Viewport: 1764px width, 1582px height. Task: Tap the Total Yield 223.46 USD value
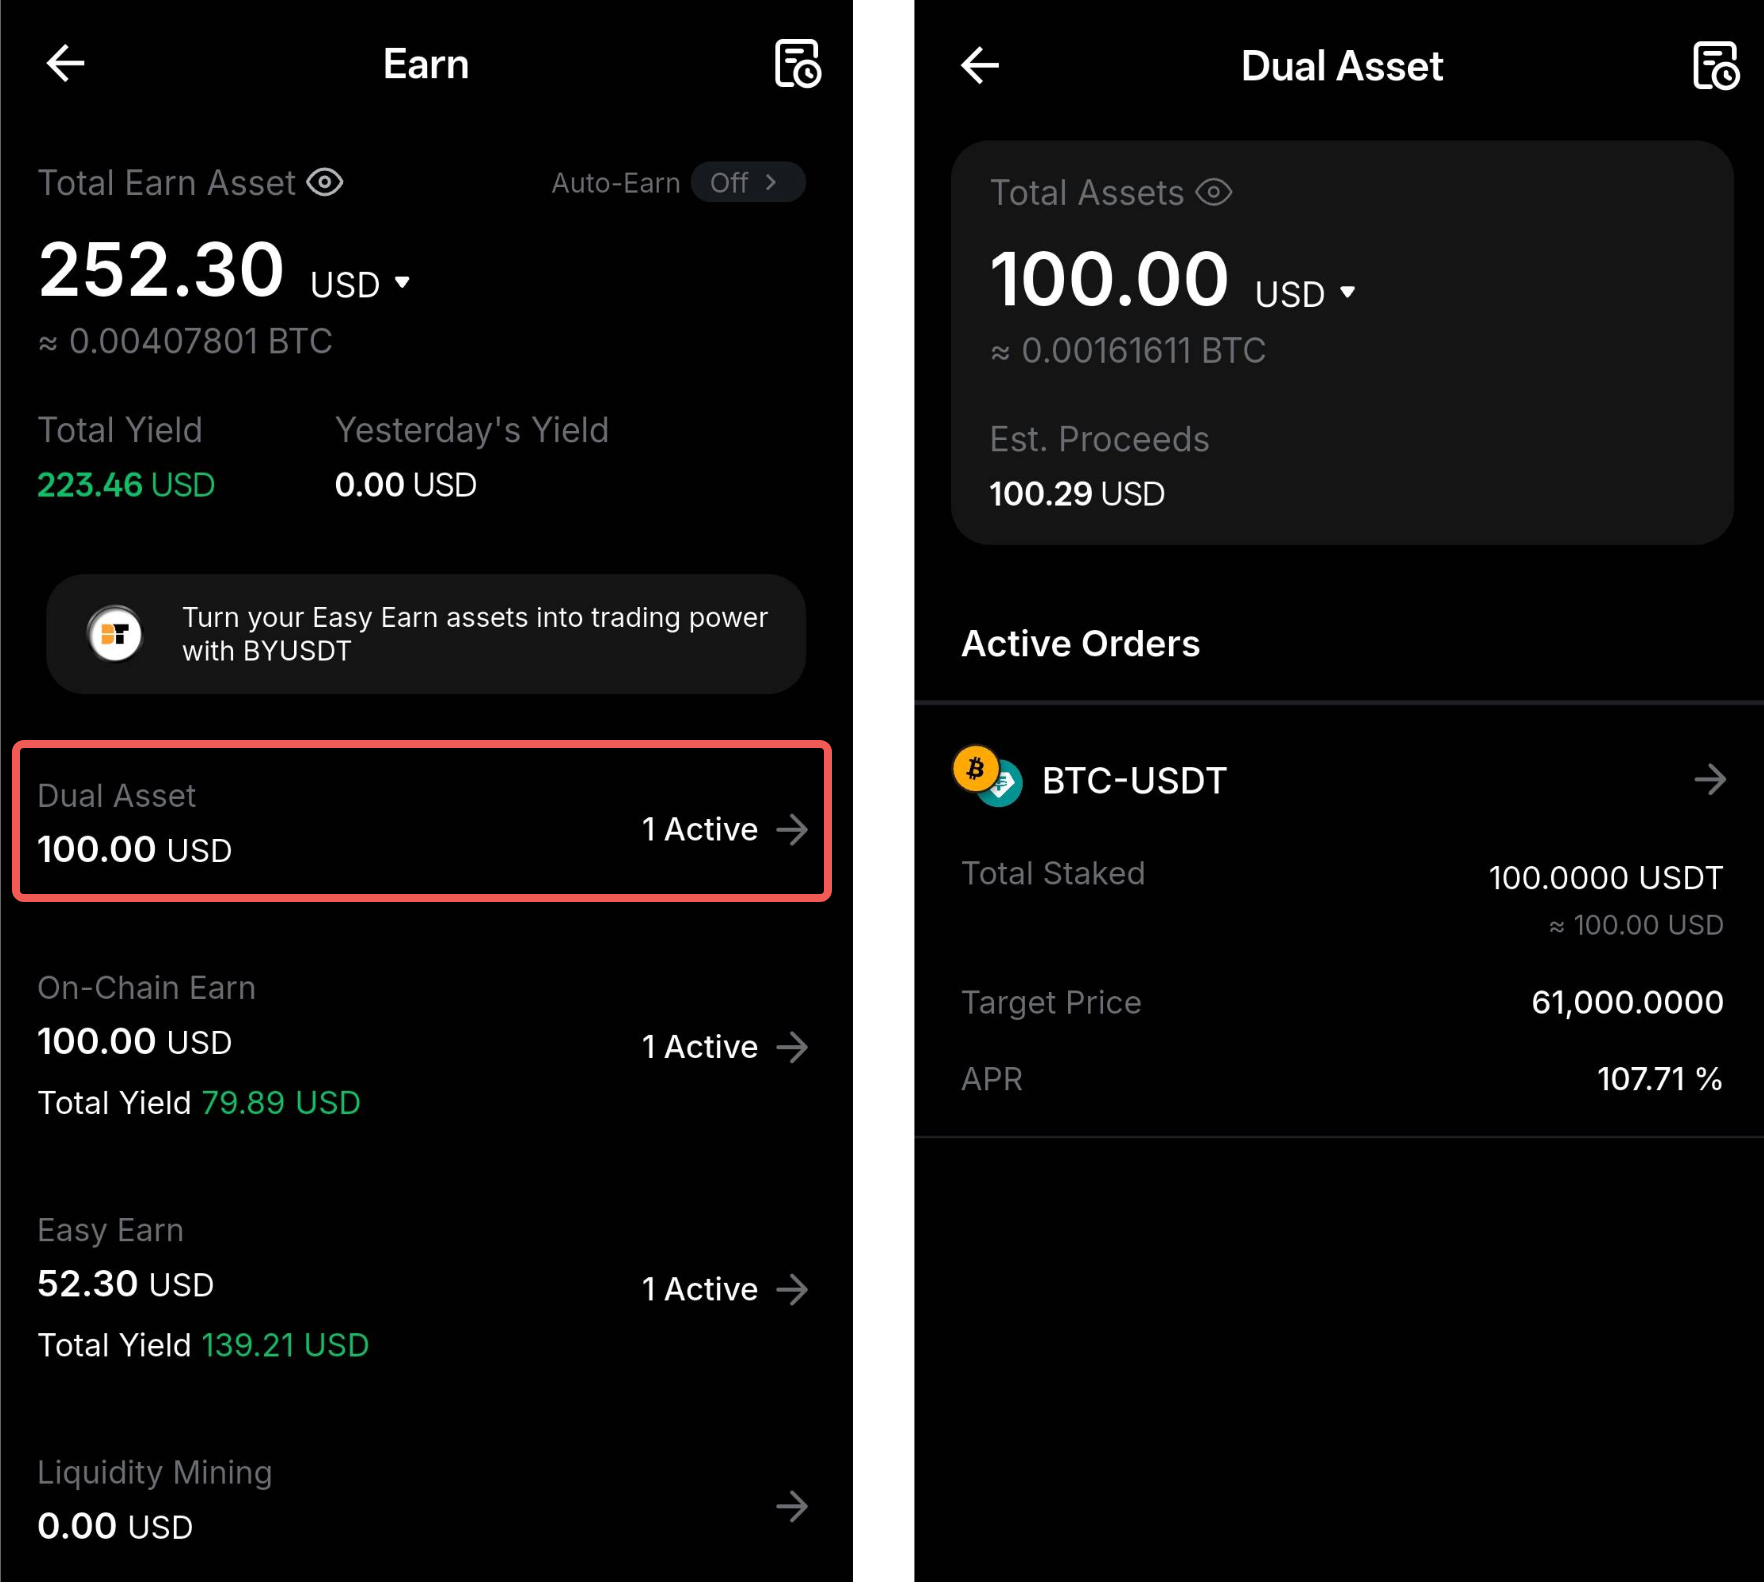126,485
